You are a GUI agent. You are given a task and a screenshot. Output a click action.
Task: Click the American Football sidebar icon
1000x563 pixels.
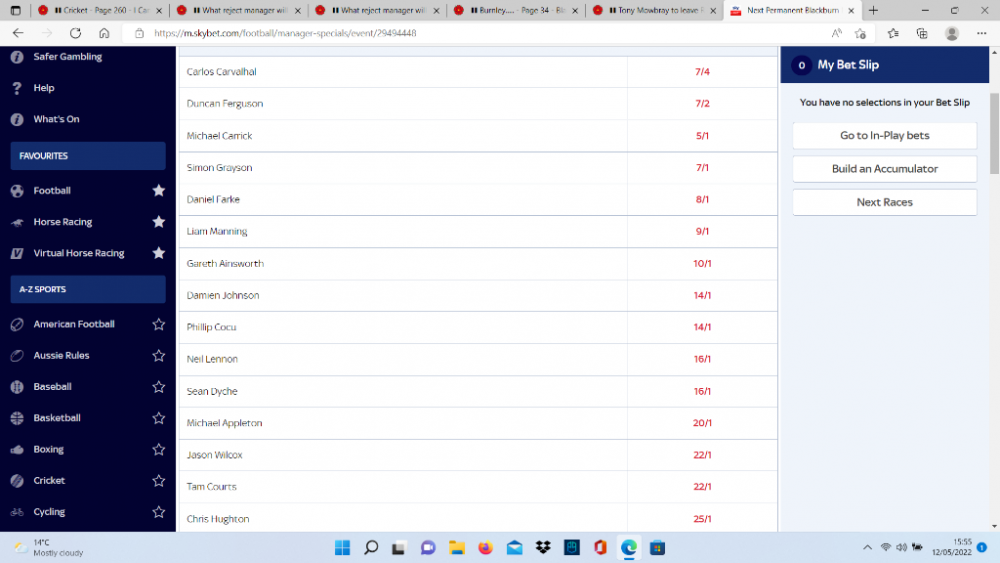17,324
